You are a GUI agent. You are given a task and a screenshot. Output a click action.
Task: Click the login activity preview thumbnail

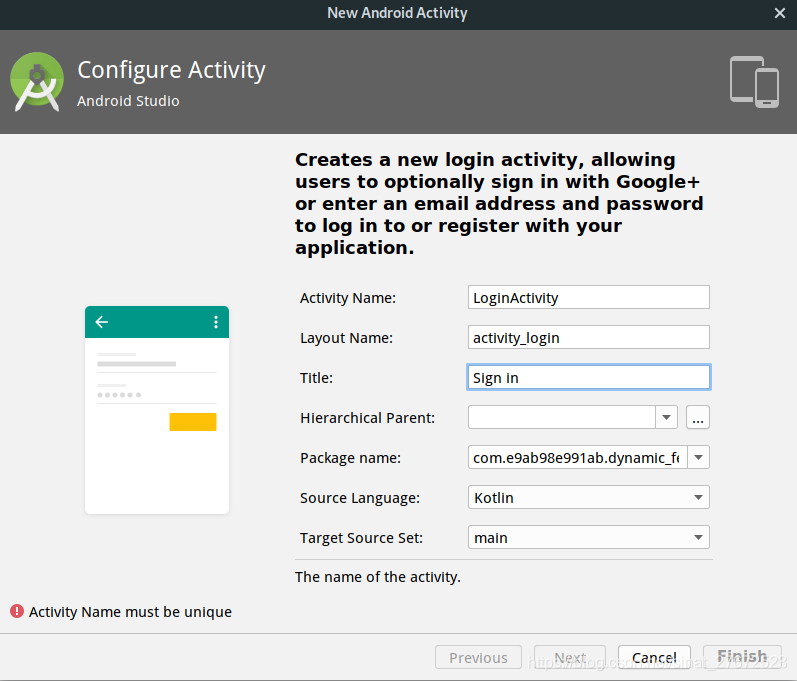[x=157, y=410]
